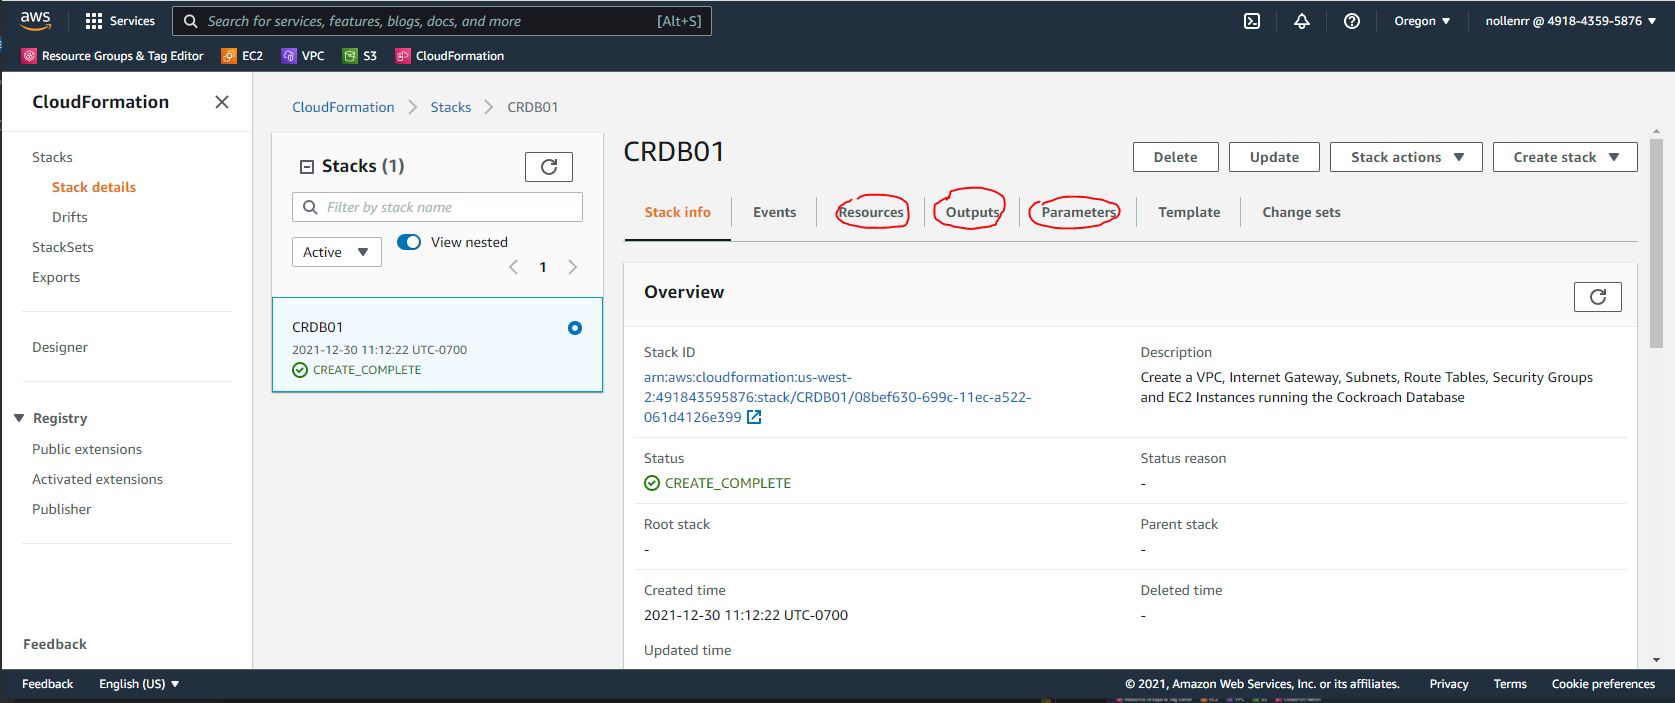Switch to the Stack info tab
Screen dimensions: 1675x703
pos(678,212)
